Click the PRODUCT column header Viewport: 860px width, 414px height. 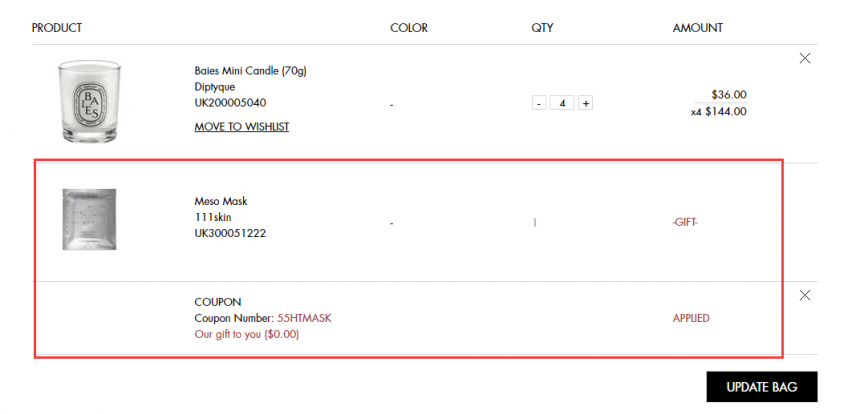pos(56,27)
